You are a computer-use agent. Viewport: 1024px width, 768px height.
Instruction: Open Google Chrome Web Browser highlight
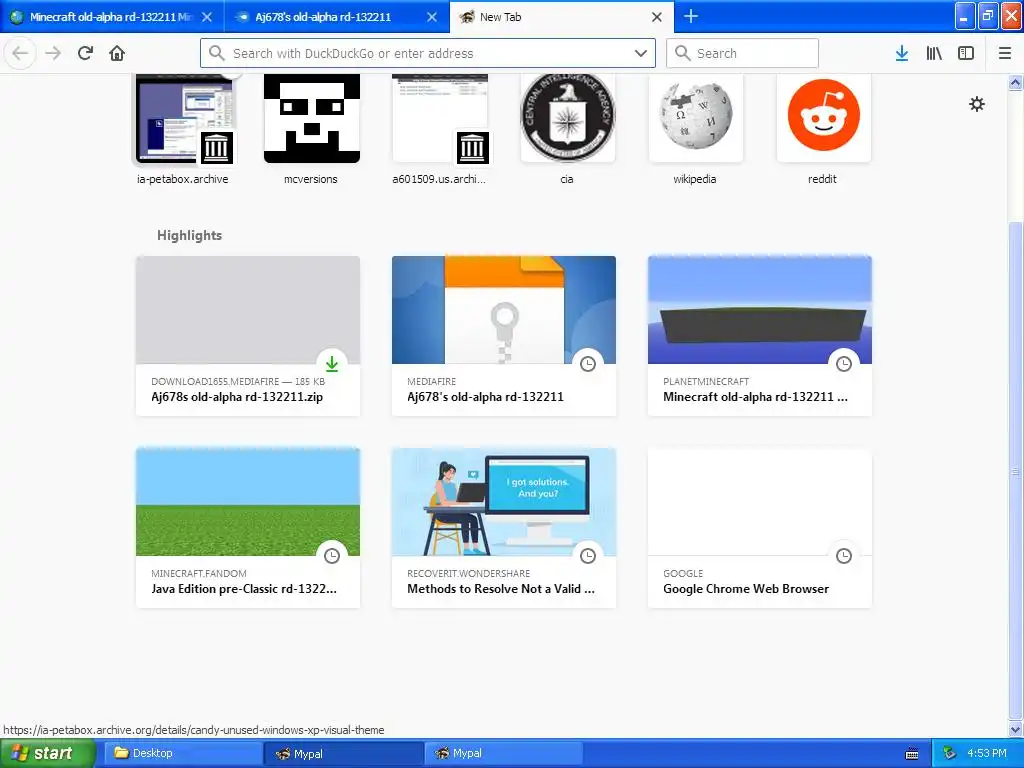click(760, 528)
